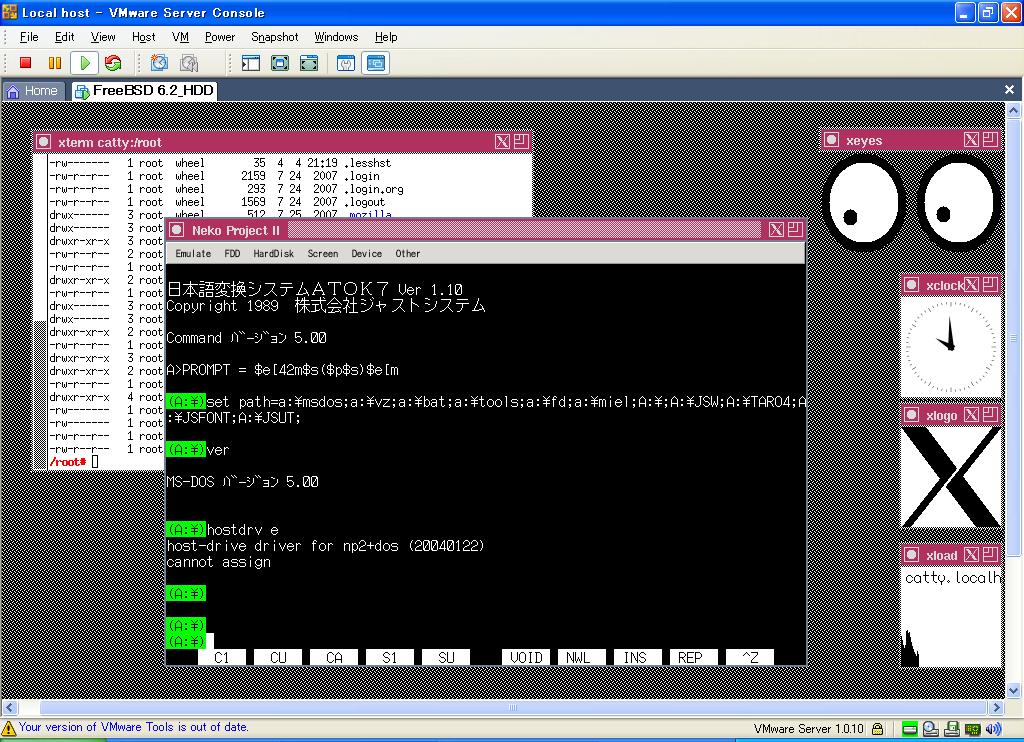Open the Windows menu
Viewport: 1024px width, 742px height.
pyautogui.click(x=336, y=37)
